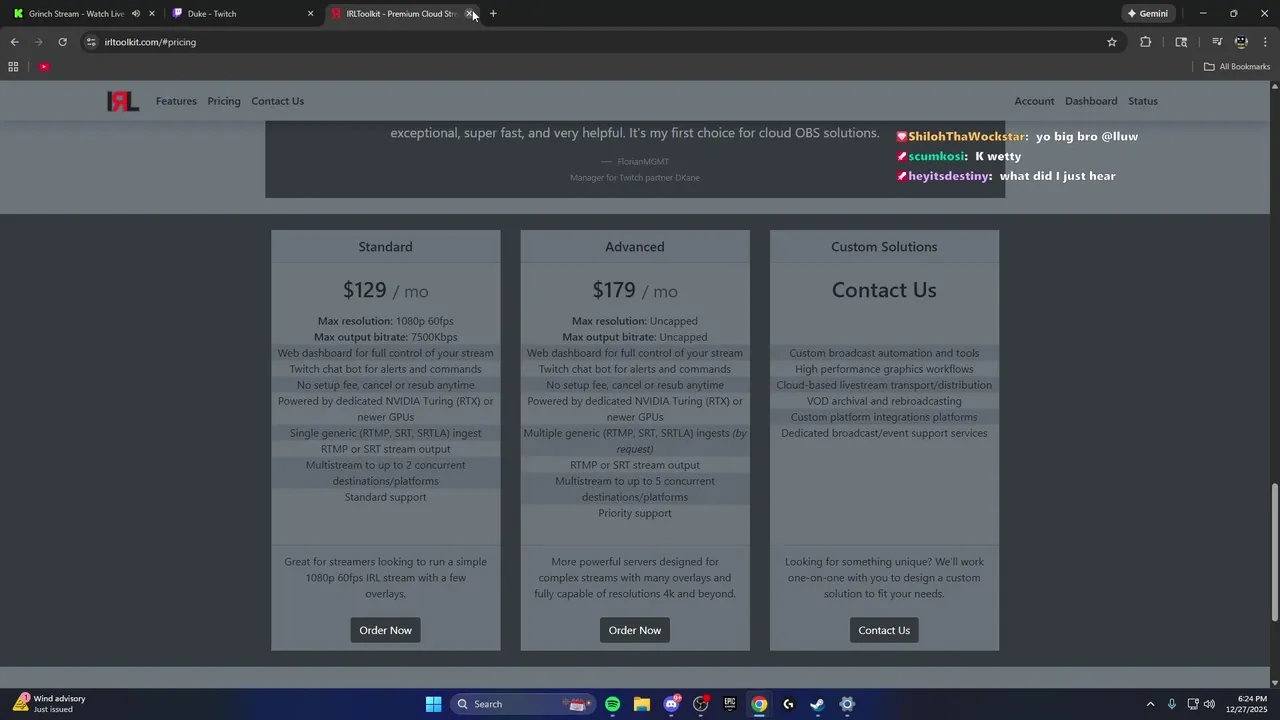Viewport: 1280px width, 720px height.
Task: Open the YouTube bookmark
Action: tap(44, 67)
